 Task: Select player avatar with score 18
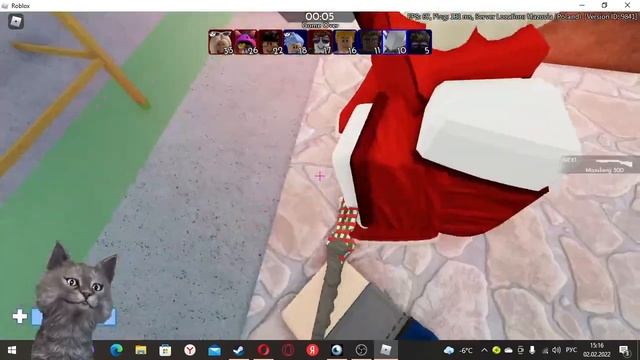(x=296, y=42)
